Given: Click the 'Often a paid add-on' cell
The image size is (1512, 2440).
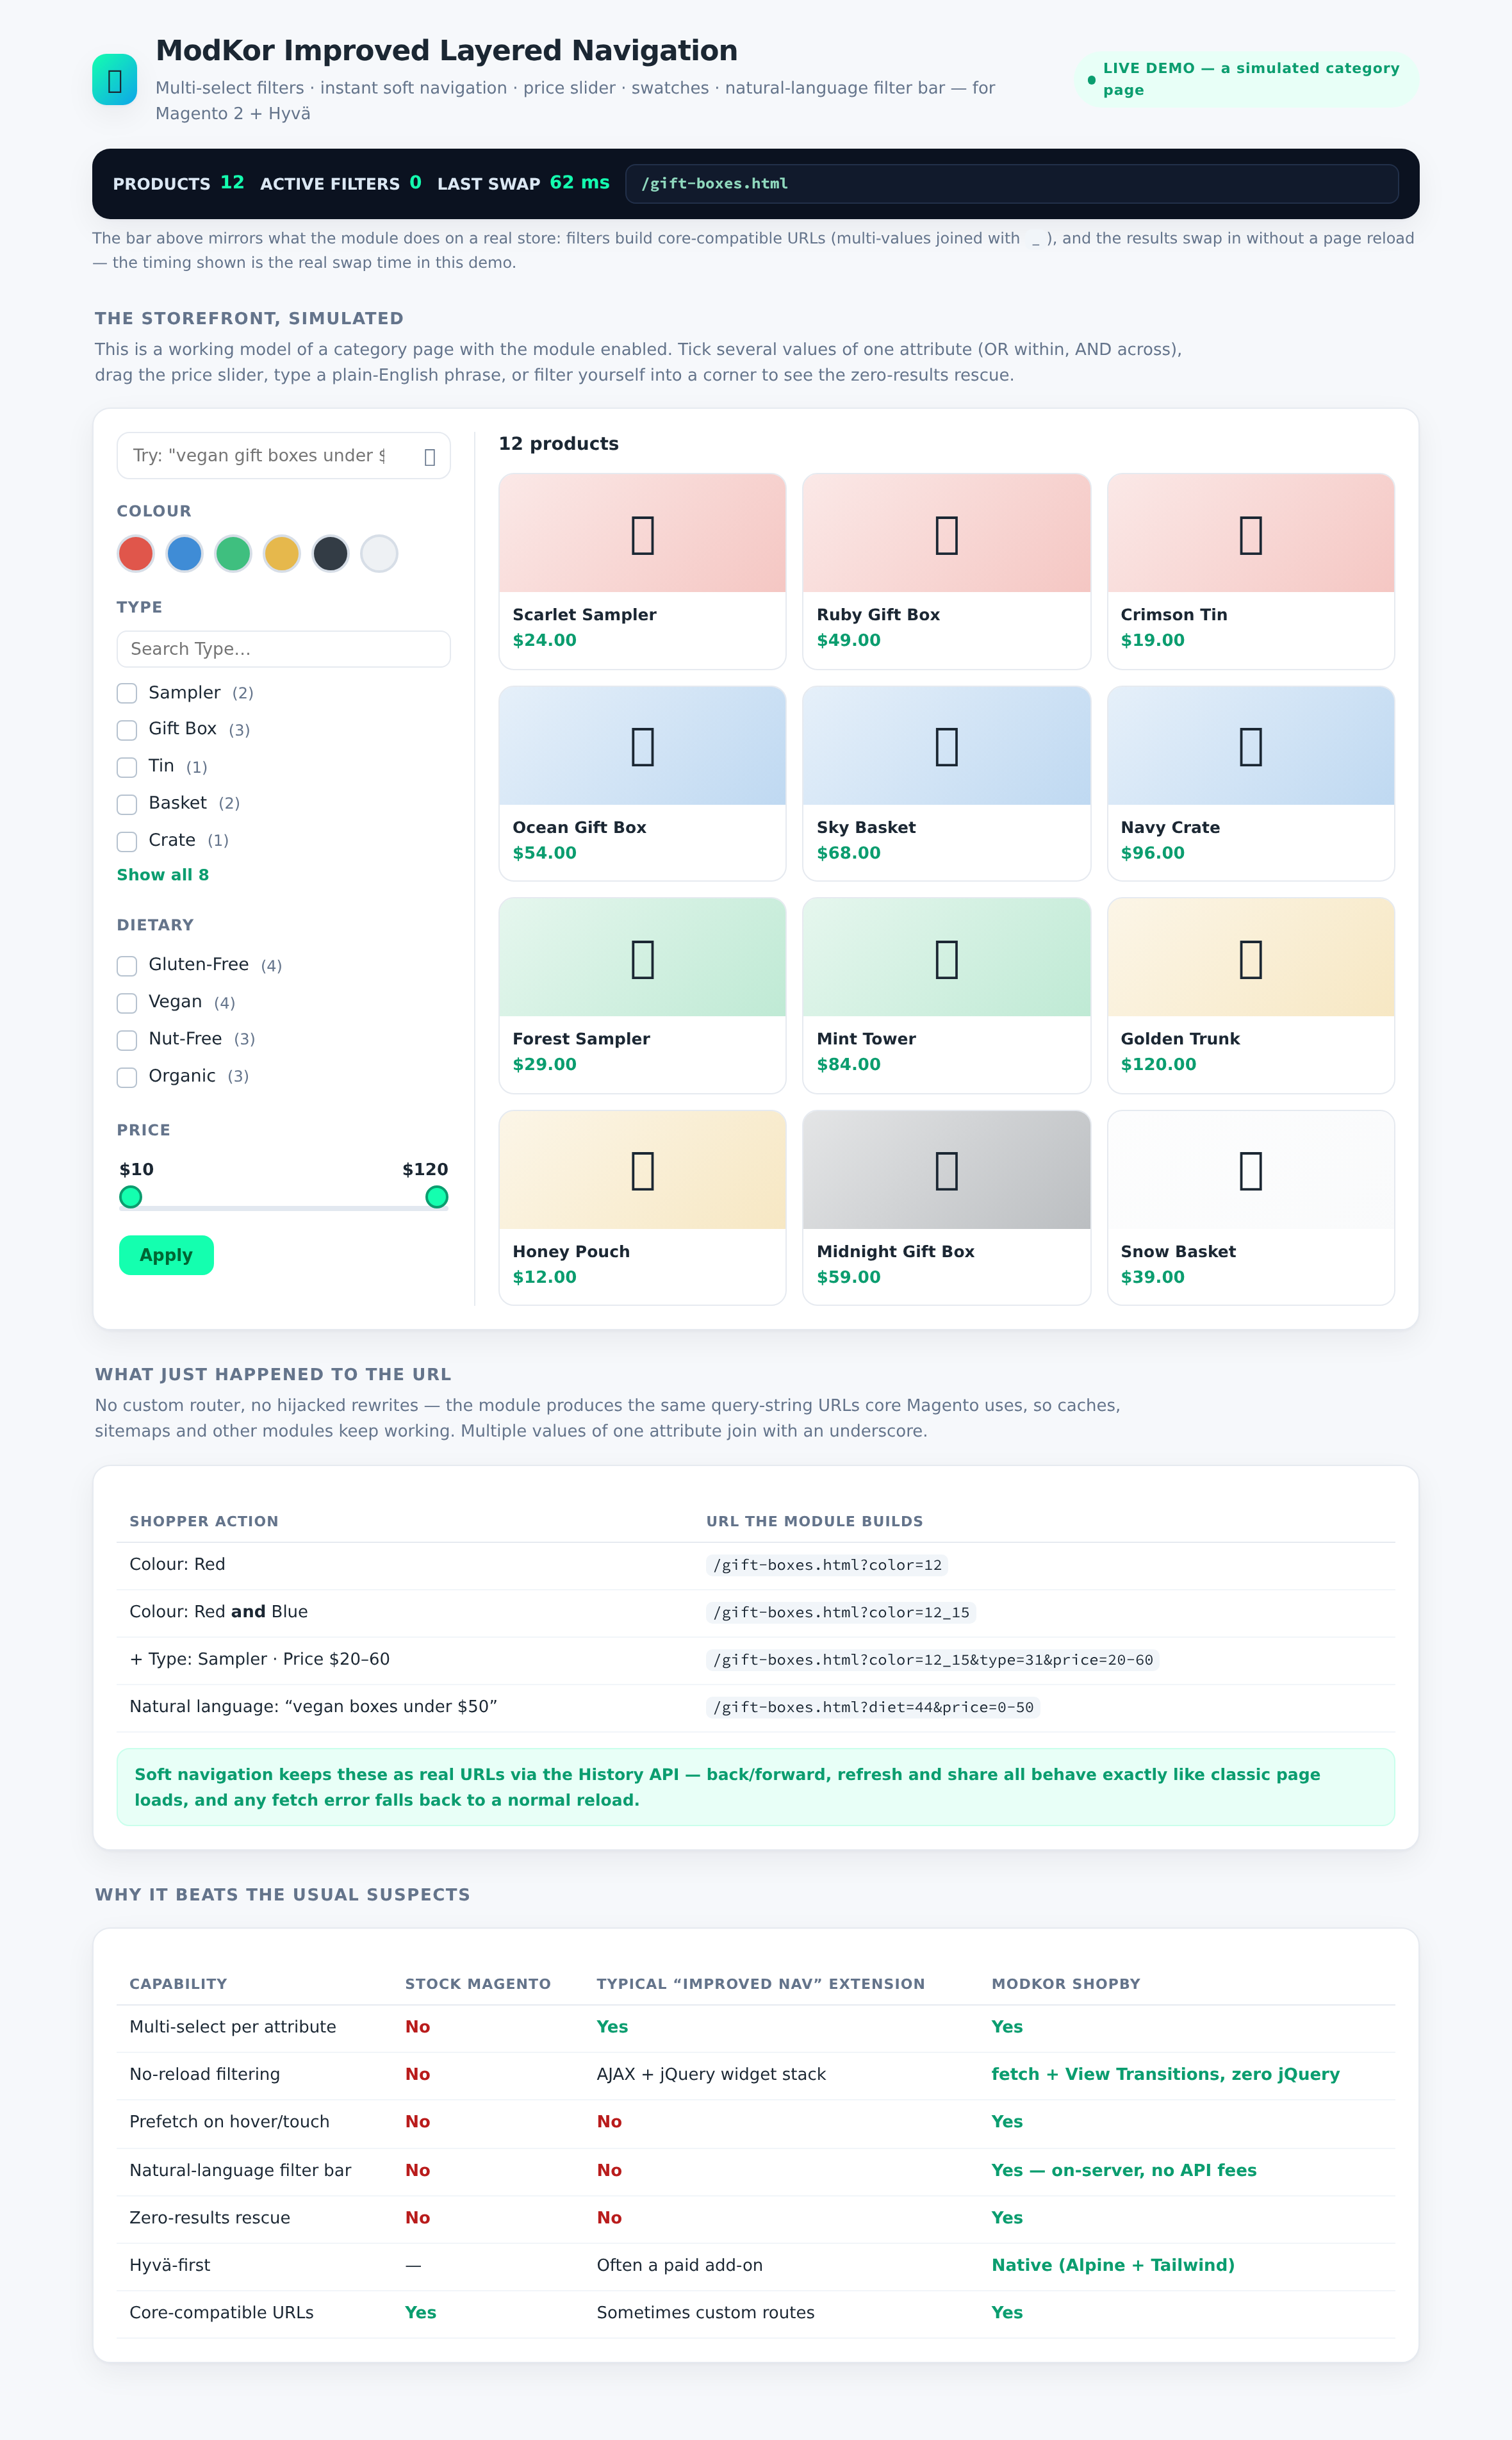Looking at the screenshot, I should click(679, 2266).
